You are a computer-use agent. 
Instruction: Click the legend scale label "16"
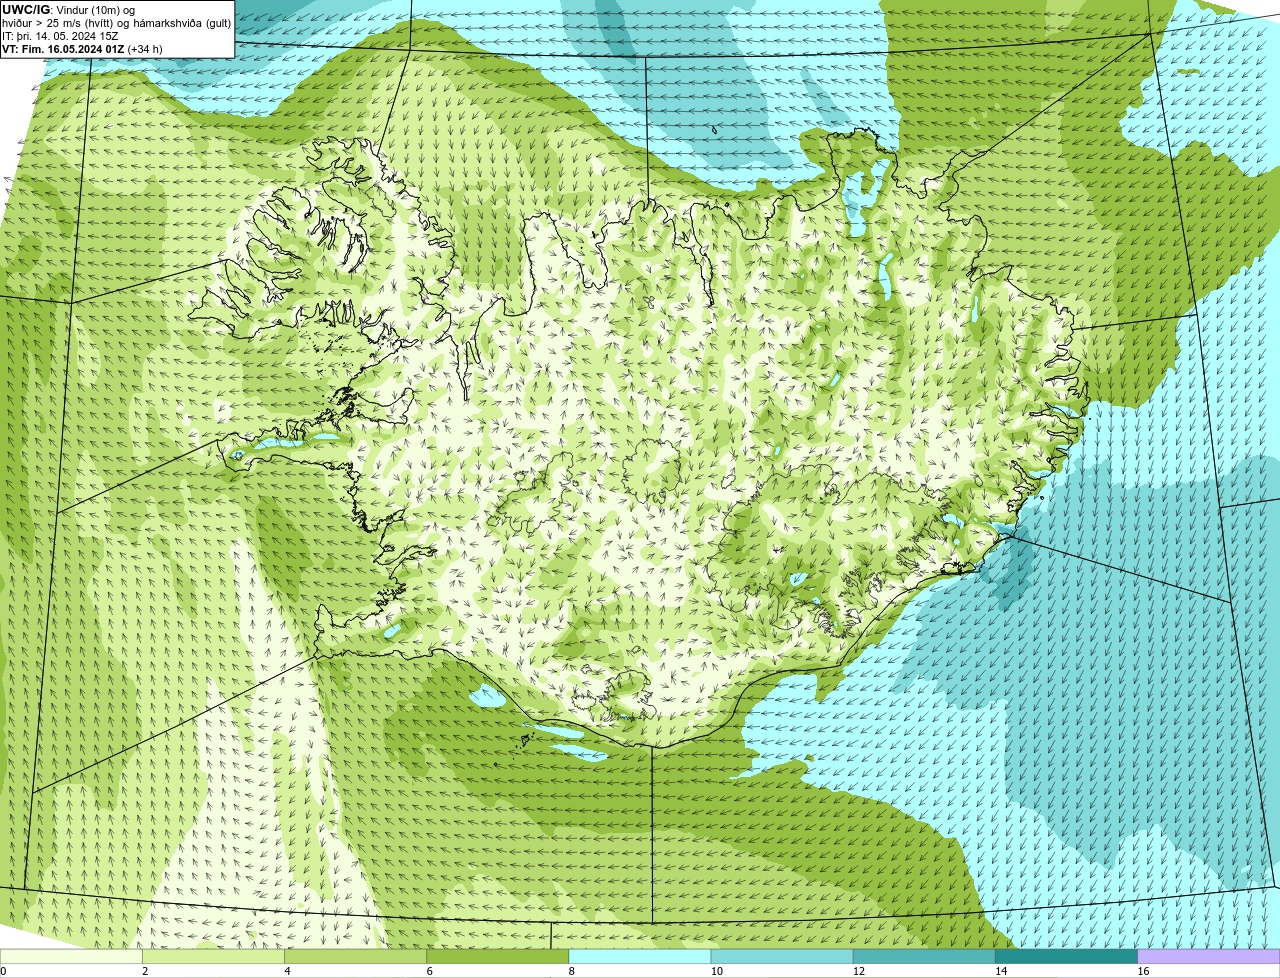pos(1143,971)
